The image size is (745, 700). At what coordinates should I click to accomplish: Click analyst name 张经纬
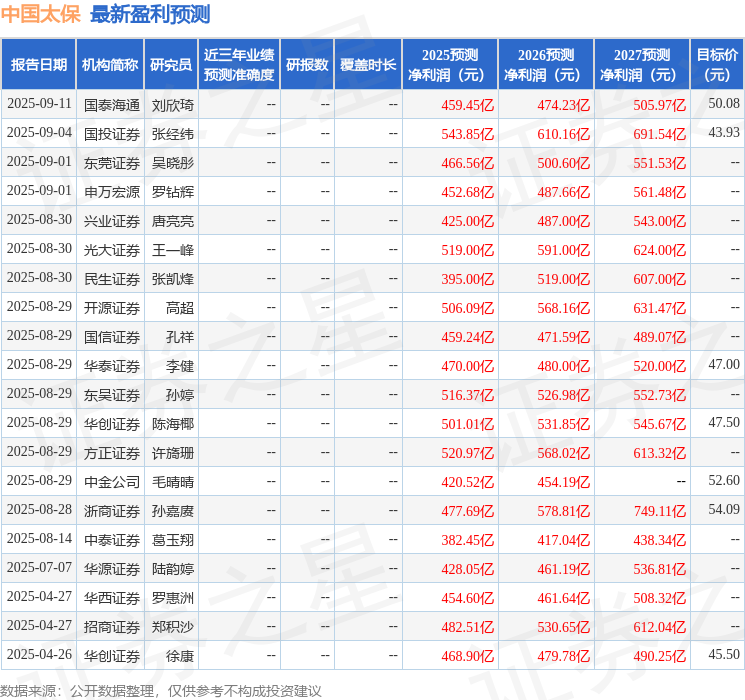(172, 134)
